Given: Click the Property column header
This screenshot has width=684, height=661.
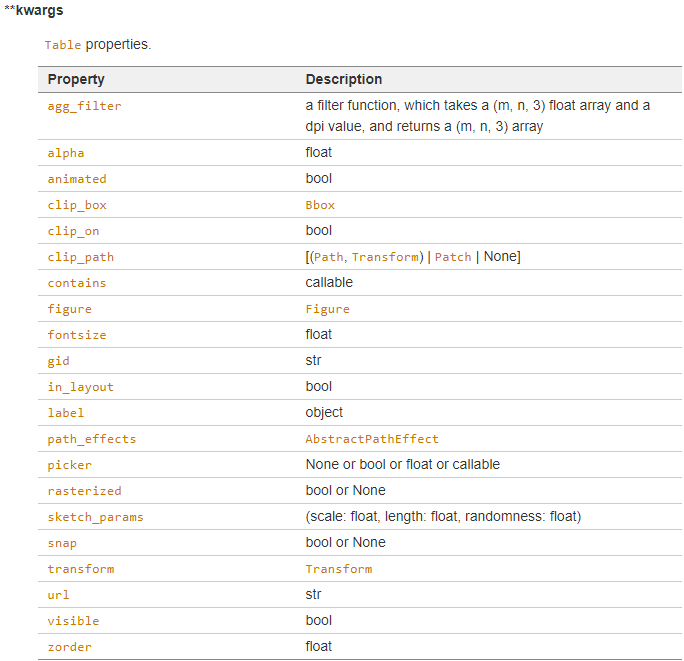Looking at the screenshot, I should tap(76, 79).
